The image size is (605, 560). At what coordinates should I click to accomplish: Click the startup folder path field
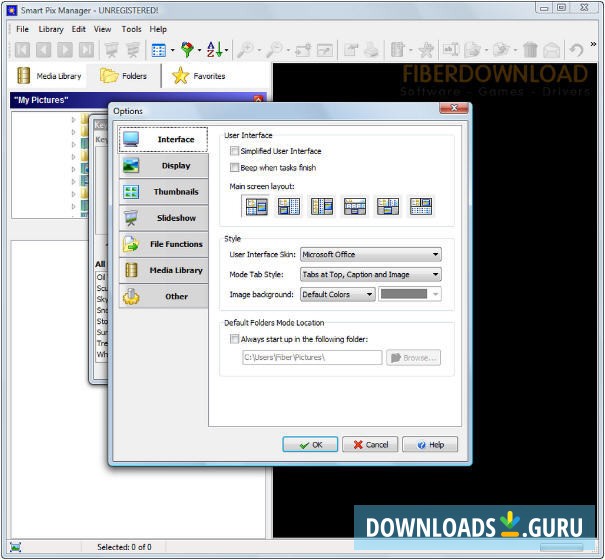click(x=312, y=357)
